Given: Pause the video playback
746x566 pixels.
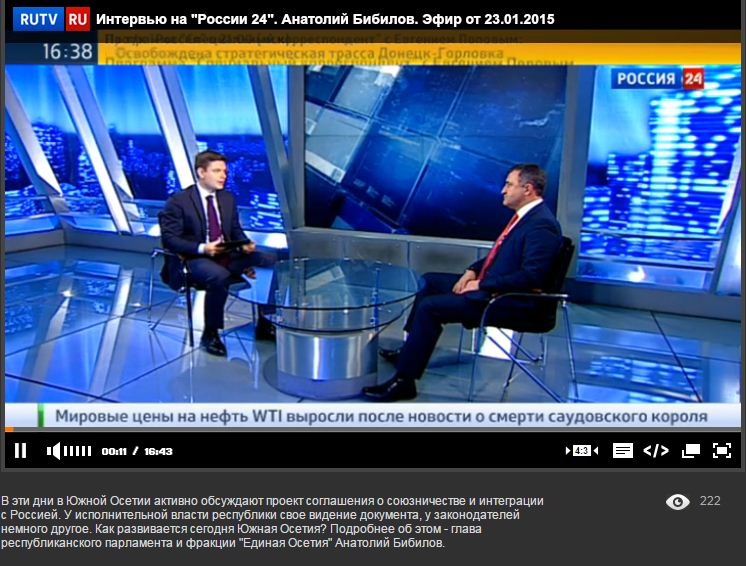Looking at the screenshot, I should pyautogui.click(x=20, y=450).
